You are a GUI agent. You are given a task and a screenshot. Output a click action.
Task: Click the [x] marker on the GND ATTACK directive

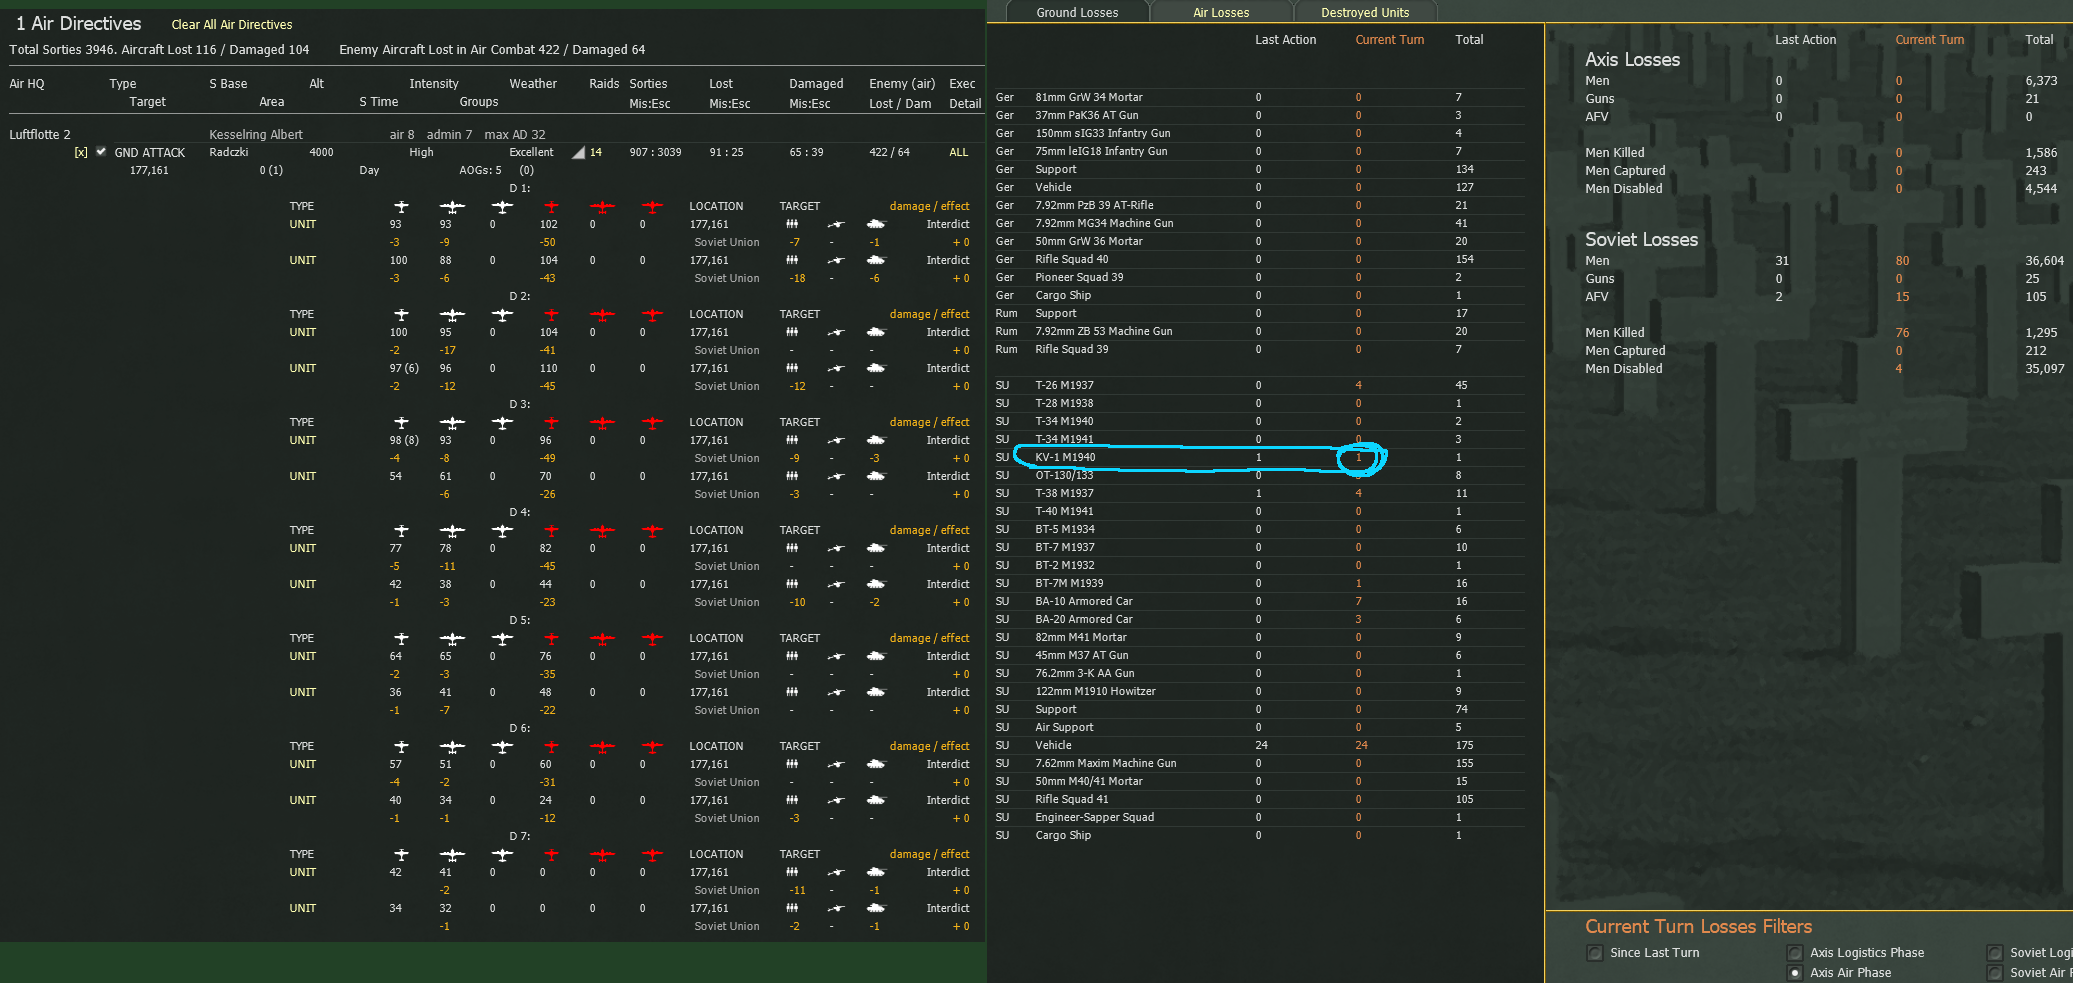[x=81, y=153]
